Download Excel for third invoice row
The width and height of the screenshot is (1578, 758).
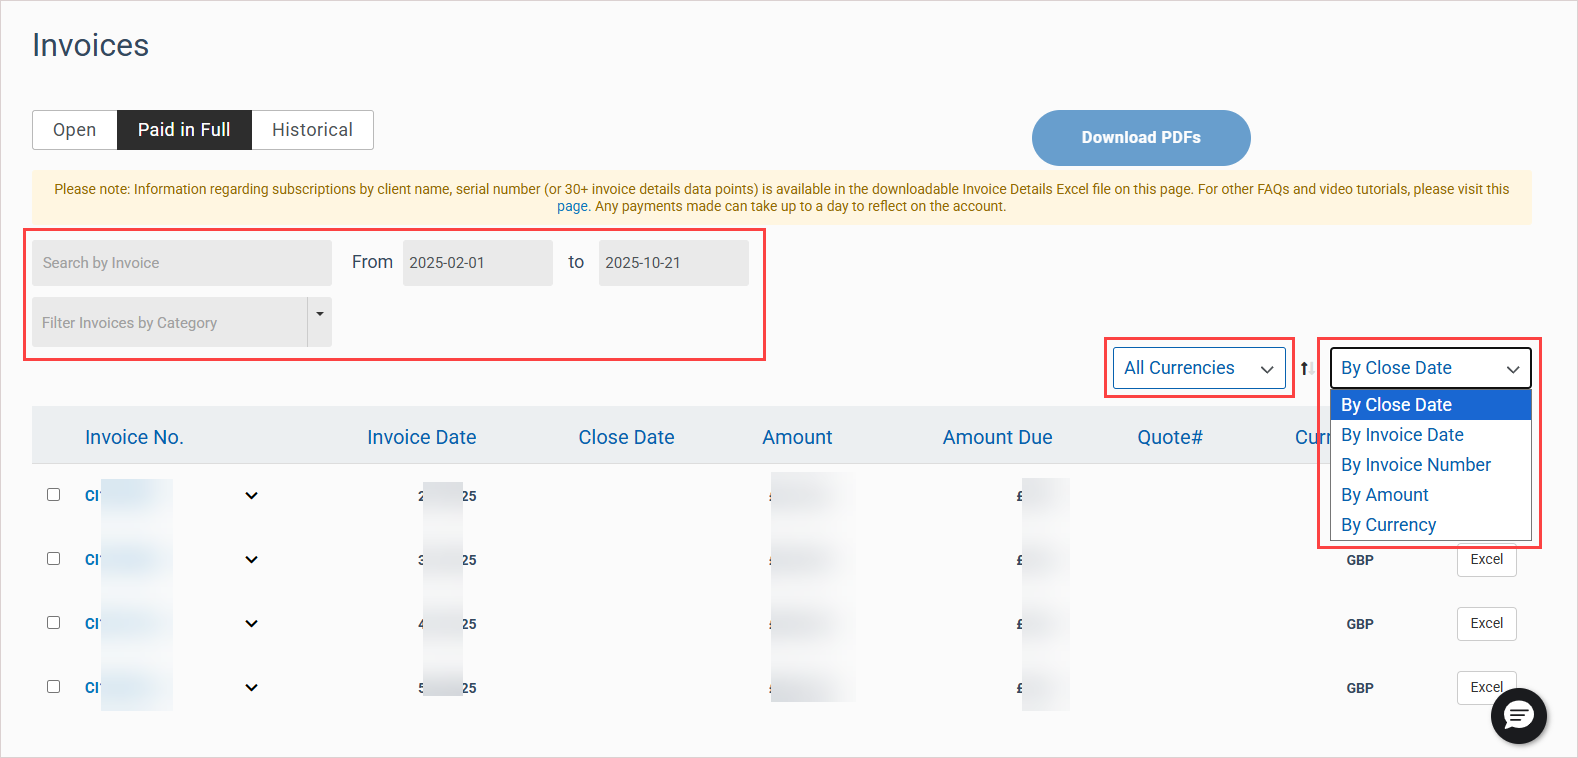pos(1486,624)
